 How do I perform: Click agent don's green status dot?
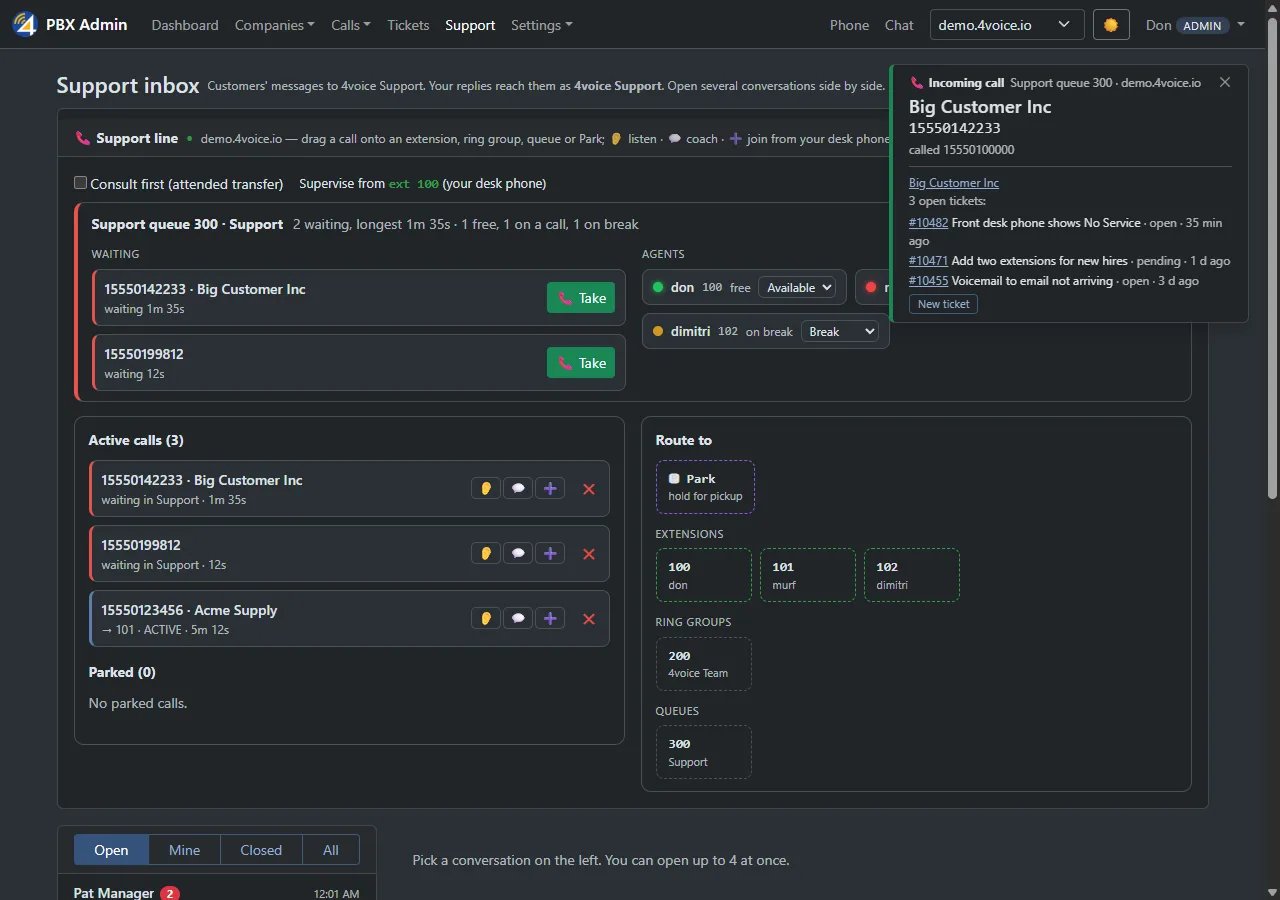658,287
